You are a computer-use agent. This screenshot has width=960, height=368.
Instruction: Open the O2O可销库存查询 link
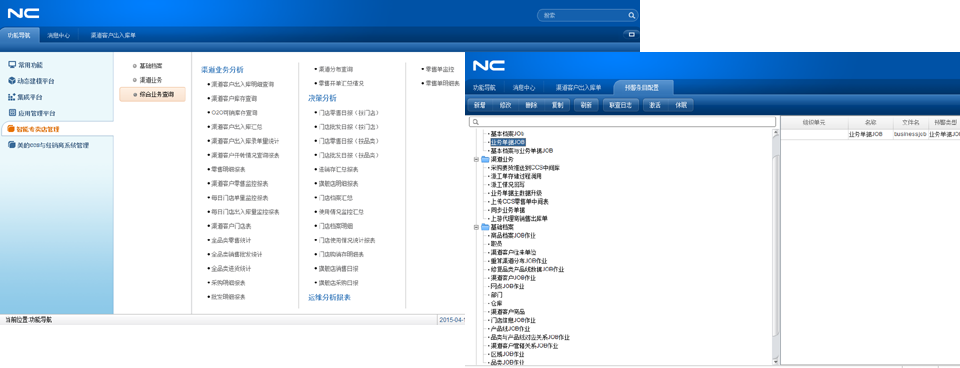click(234, 113)
